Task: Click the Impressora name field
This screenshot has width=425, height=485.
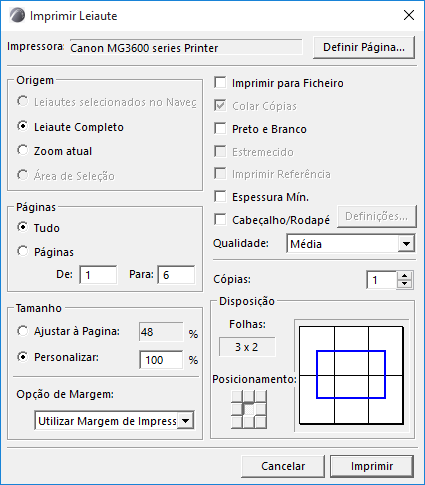Action: coord(186,48)
